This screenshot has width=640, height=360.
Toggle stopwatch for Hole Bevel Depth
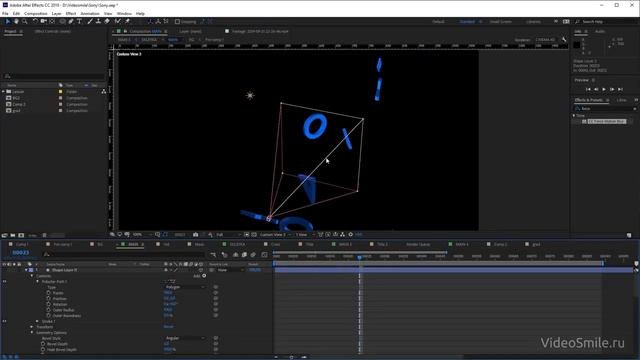43,350
